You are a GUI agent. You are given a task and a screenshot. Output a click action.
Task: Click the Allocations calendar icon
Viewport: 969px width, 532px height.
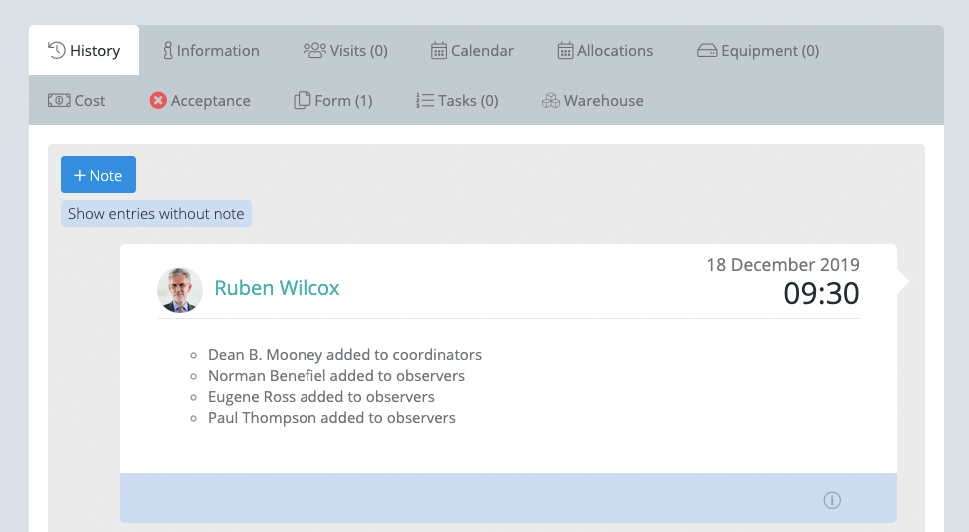[x=565, y=51]
